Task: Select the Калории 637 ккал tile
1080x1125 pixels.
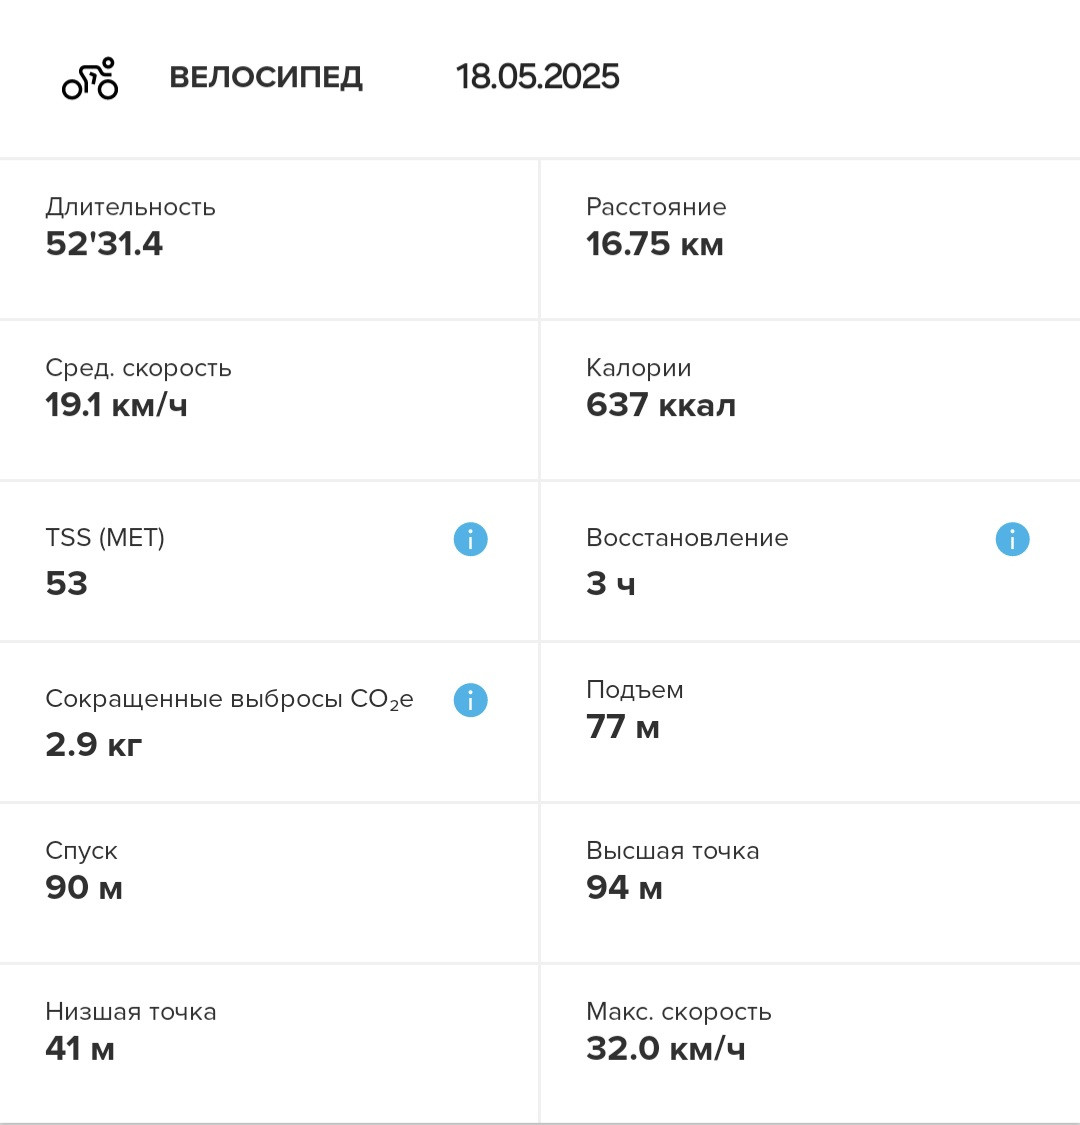Action: point(810,400)
